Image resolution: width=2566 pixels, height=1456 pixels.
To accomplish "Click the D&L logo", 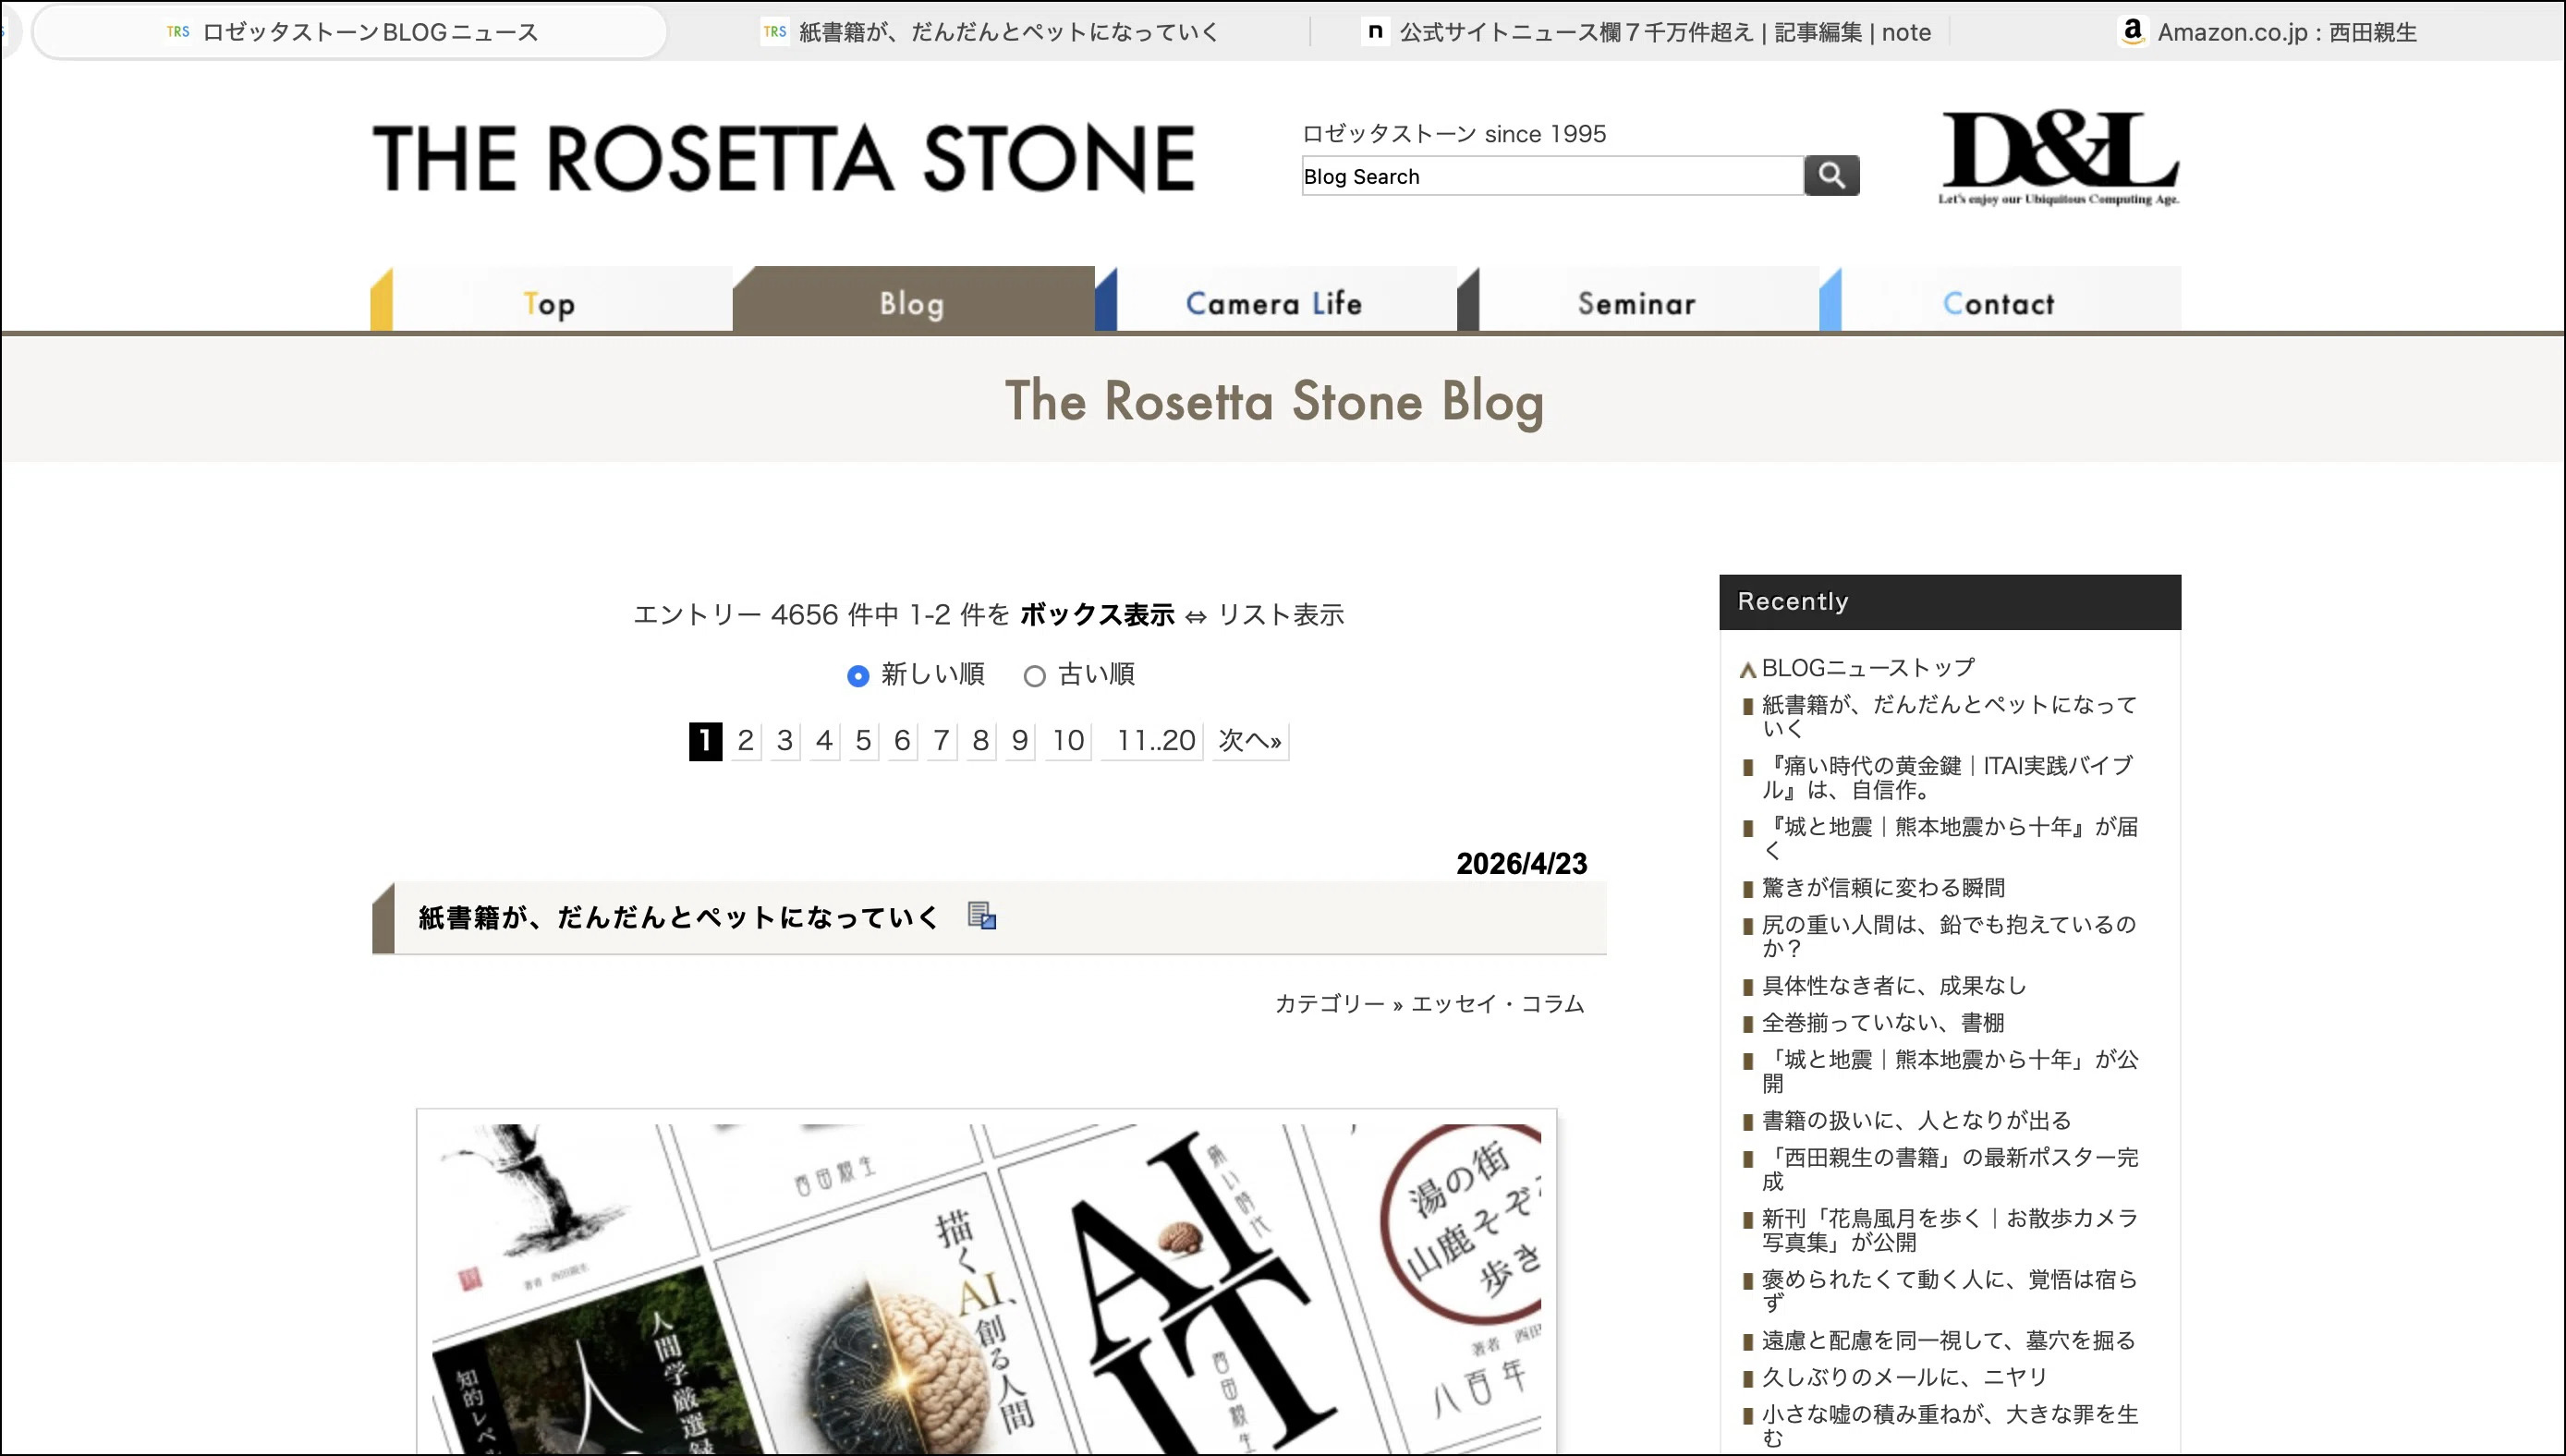I will (x=2059, y=157).
